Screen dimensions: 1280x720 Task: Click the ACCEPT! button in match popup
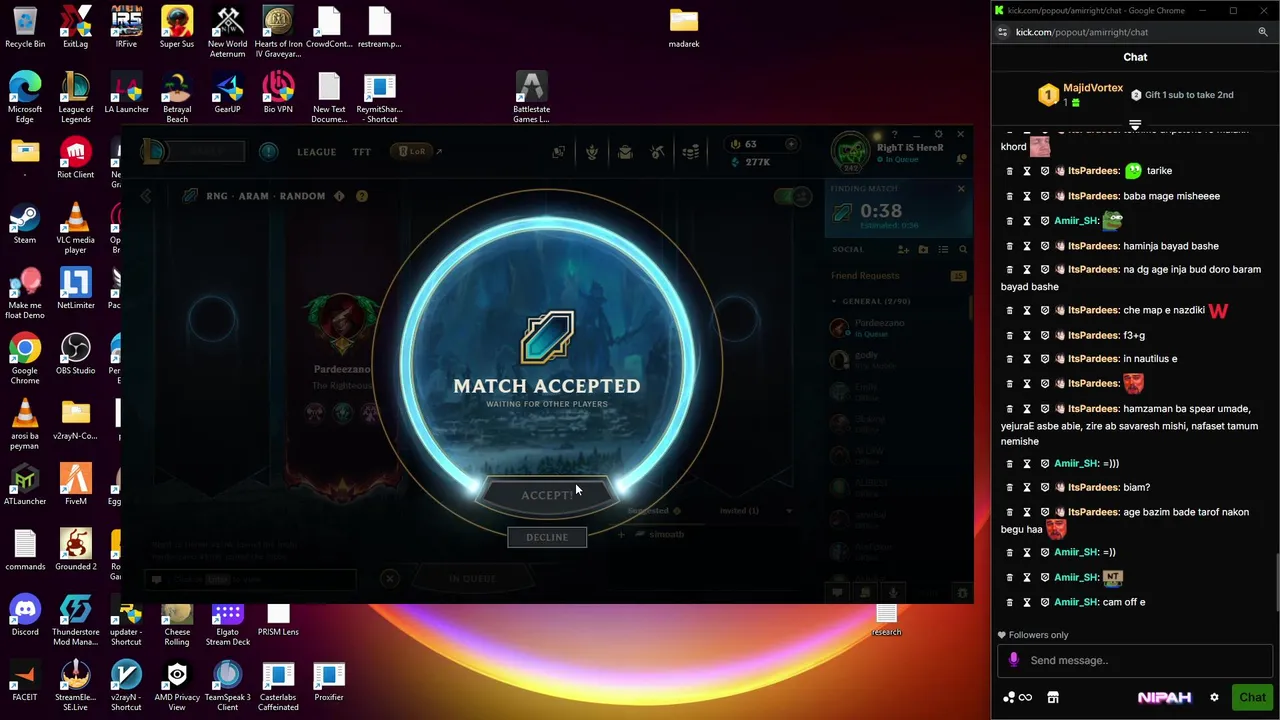coord(547,495)
